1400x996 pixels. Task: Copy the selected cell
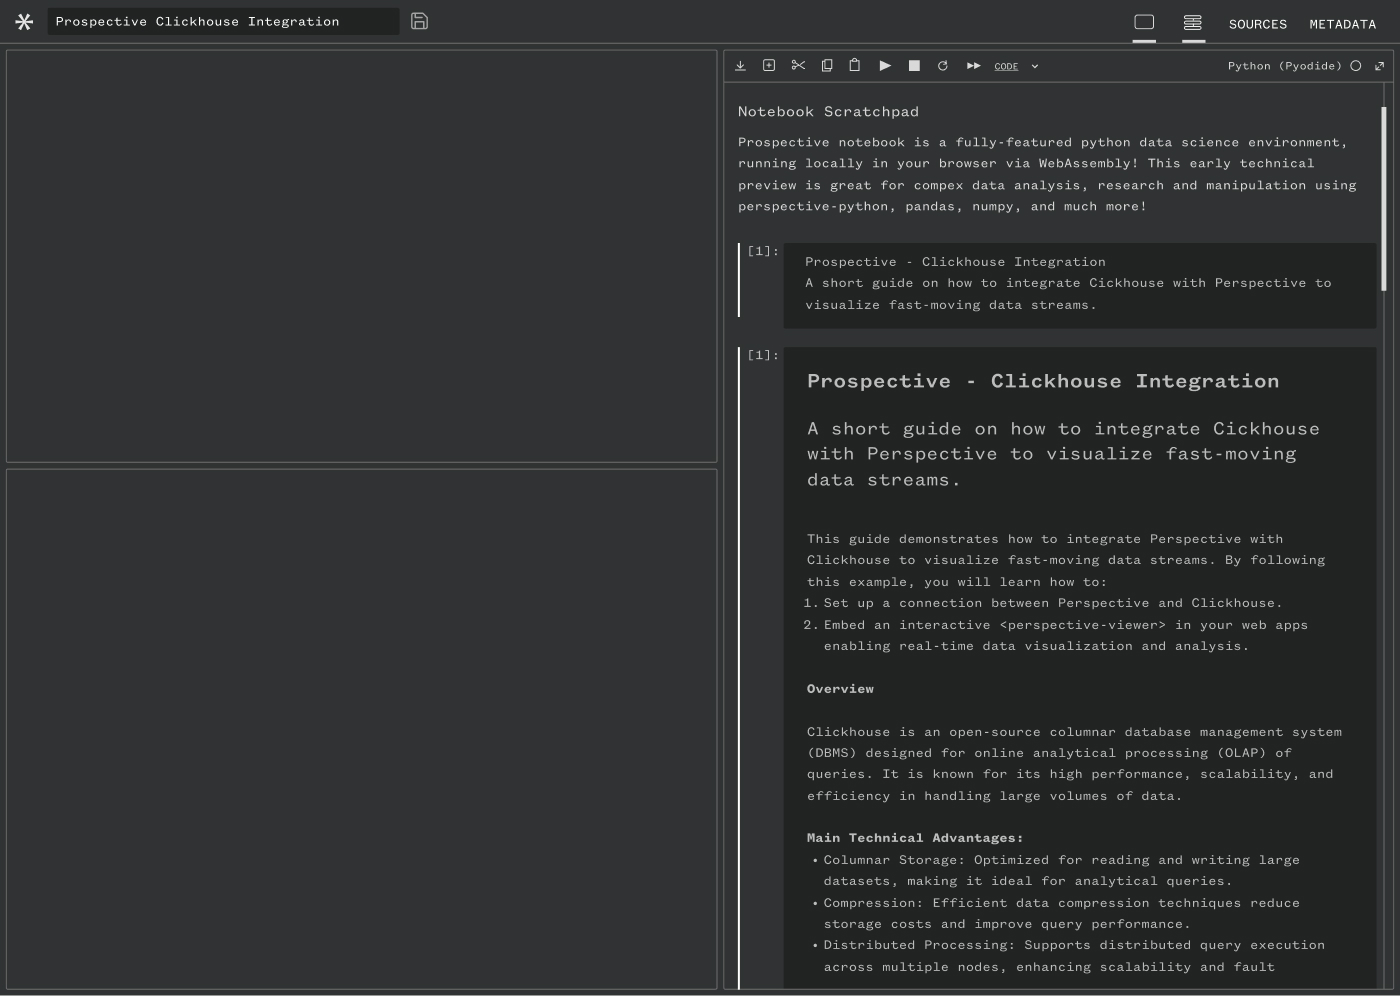(x=827, y=66)
